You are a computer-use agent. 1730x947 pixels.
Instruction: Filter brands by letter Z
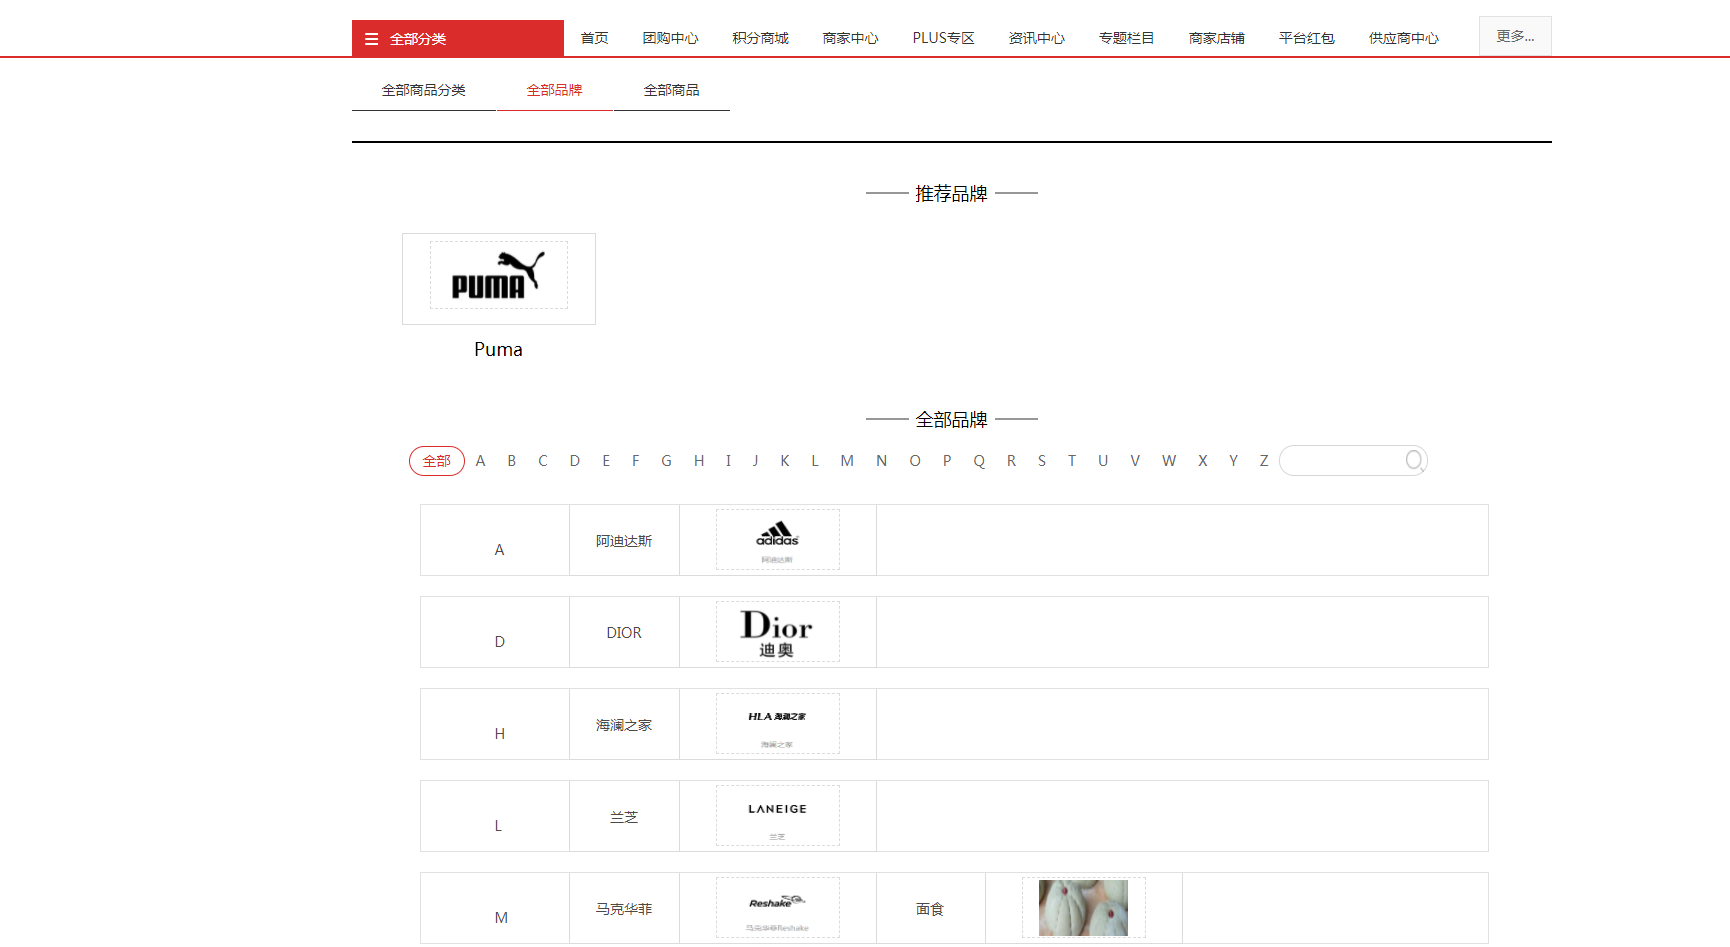coord(1264,461)
